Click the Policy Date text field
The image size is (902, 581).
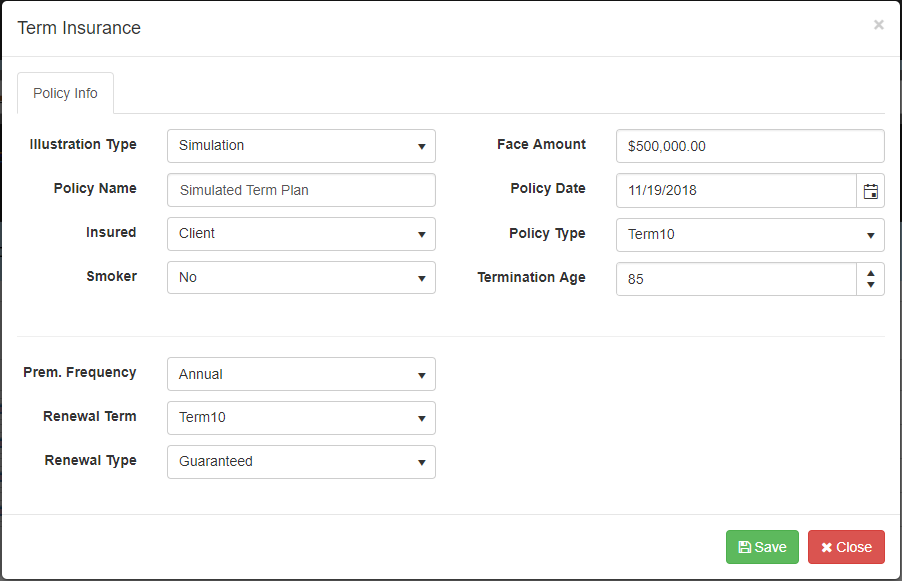point(736,190)
